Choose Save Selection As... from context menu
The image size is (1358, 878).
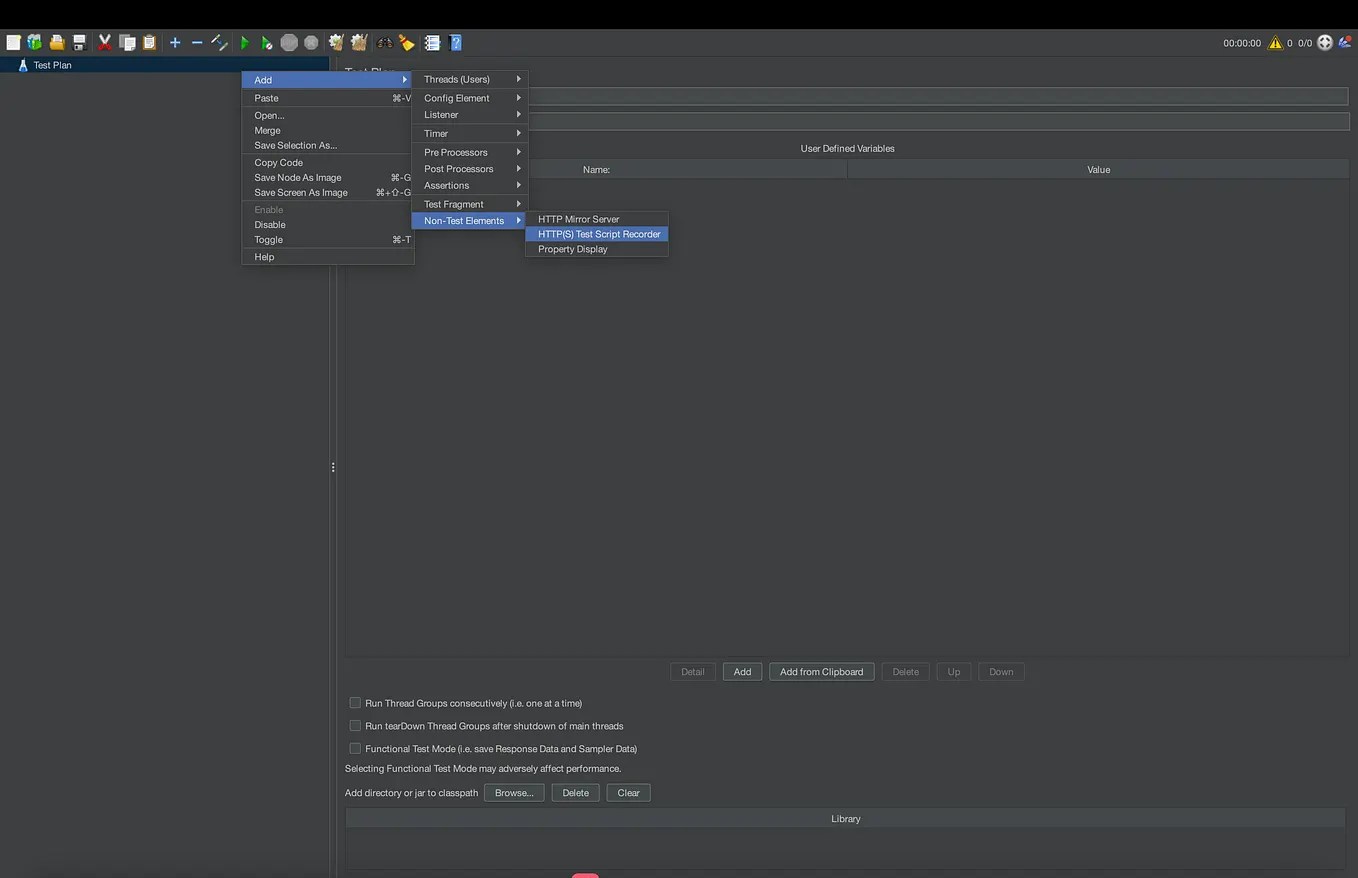tap(295, 145)
